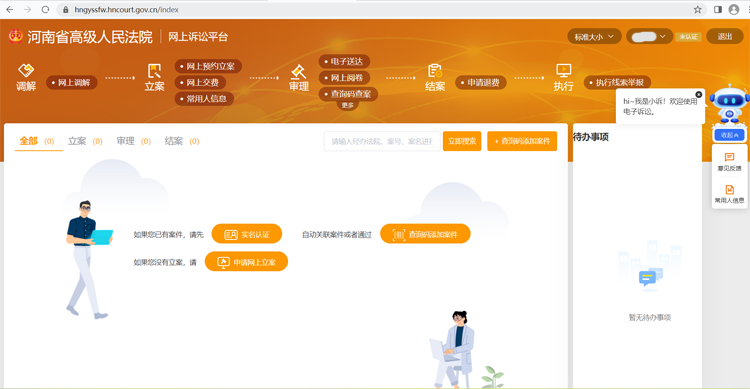Reload the page
Image resolution: width=750 pixels, height=389 pixels.
(45, 10)
